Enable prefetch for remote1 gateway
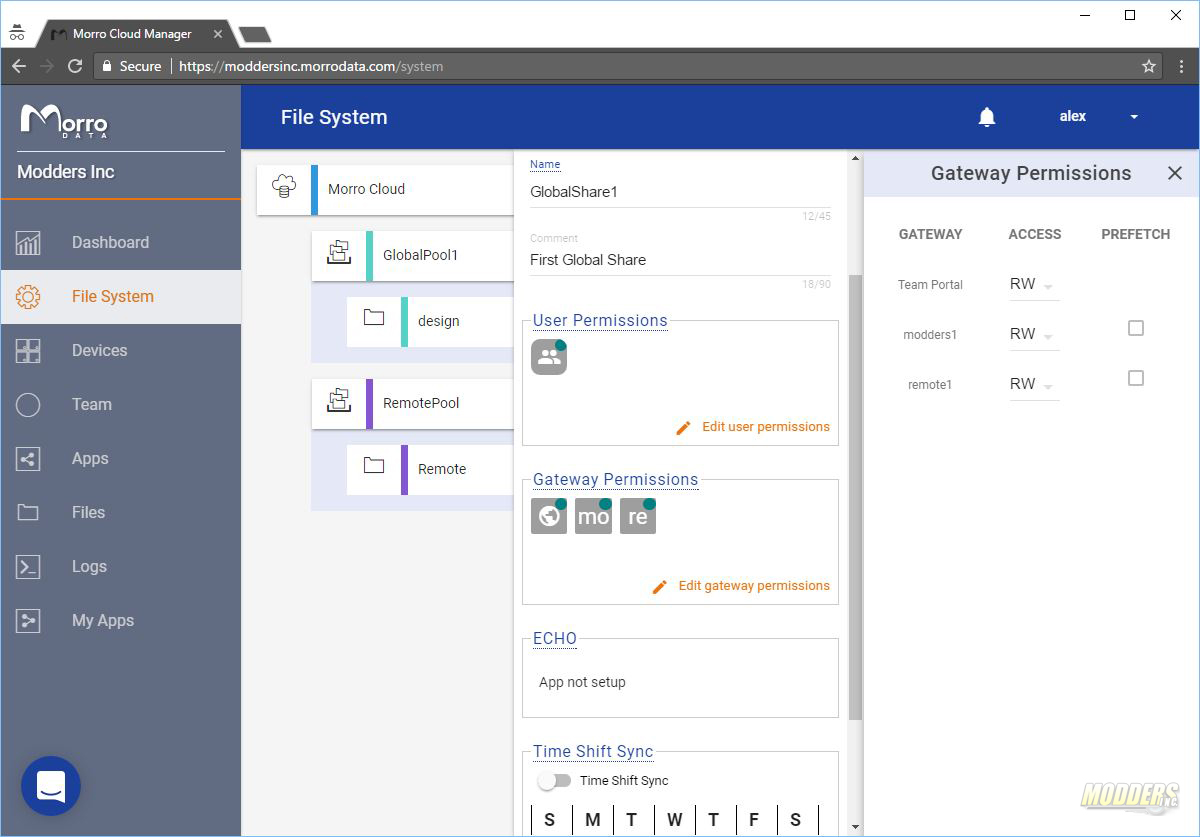Image resolution: width=1200 pixels, height=837 pixels. [x=1136, y=378]
